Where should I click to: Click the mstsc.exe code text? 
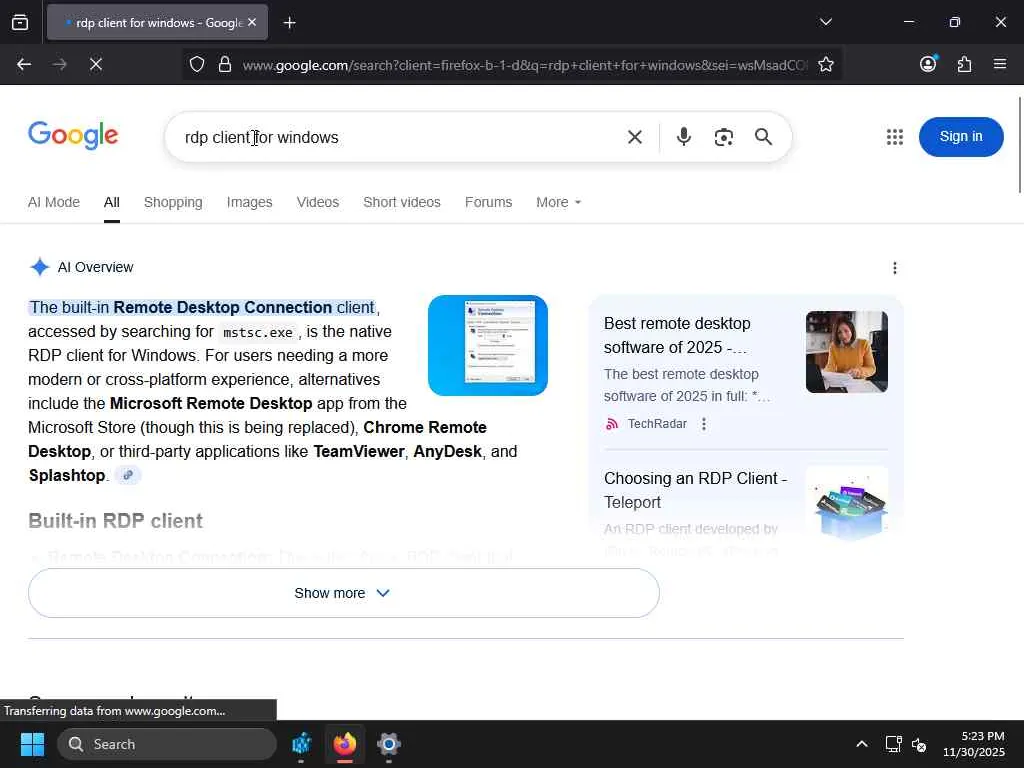(x=257, y=332)
